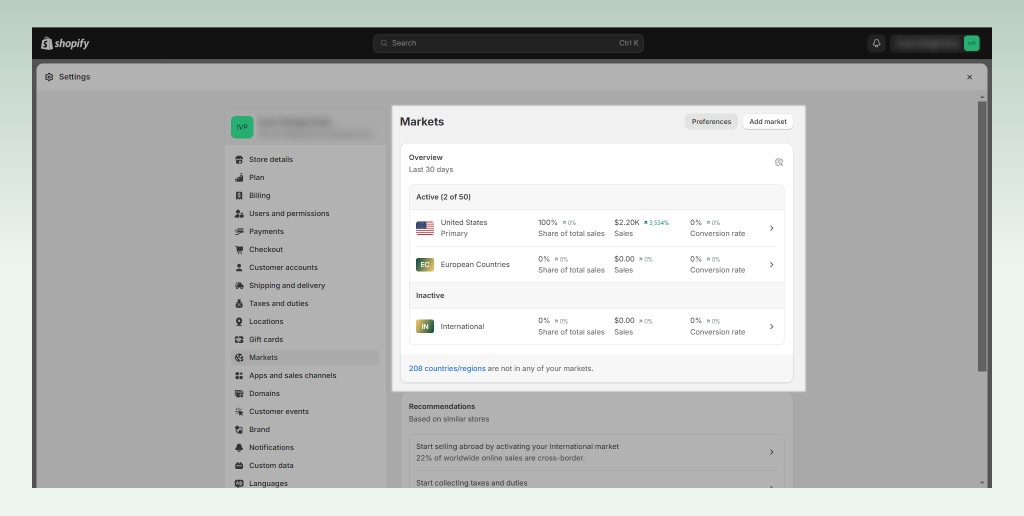
Task: Expand the International market row chevron
Action: click(x=771, y=327)
